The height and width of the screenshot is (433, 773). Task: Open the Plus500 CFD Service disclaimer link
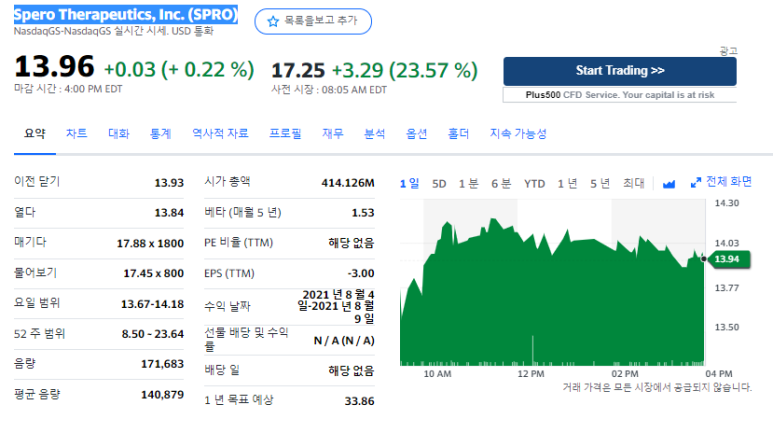click(620, 95)
